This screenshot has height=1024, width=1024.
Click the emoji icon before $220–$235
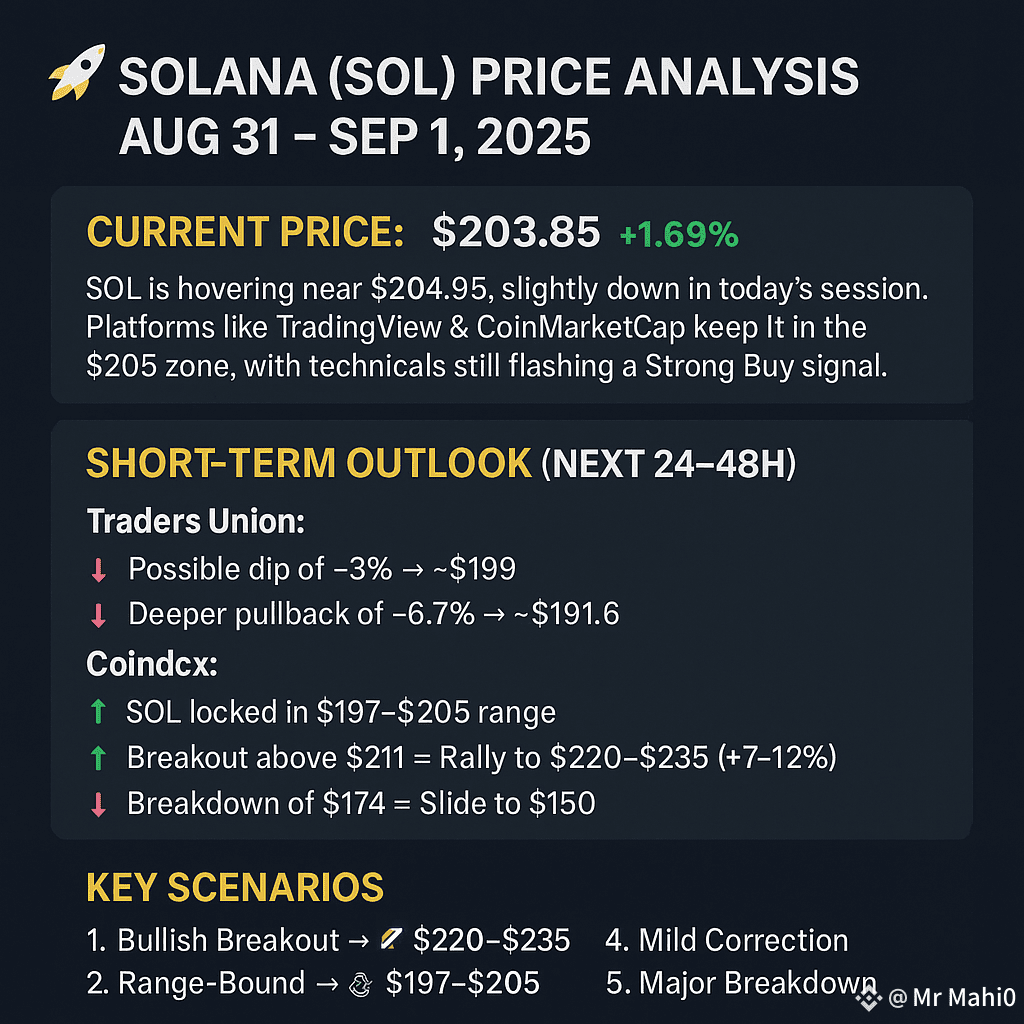391,940
